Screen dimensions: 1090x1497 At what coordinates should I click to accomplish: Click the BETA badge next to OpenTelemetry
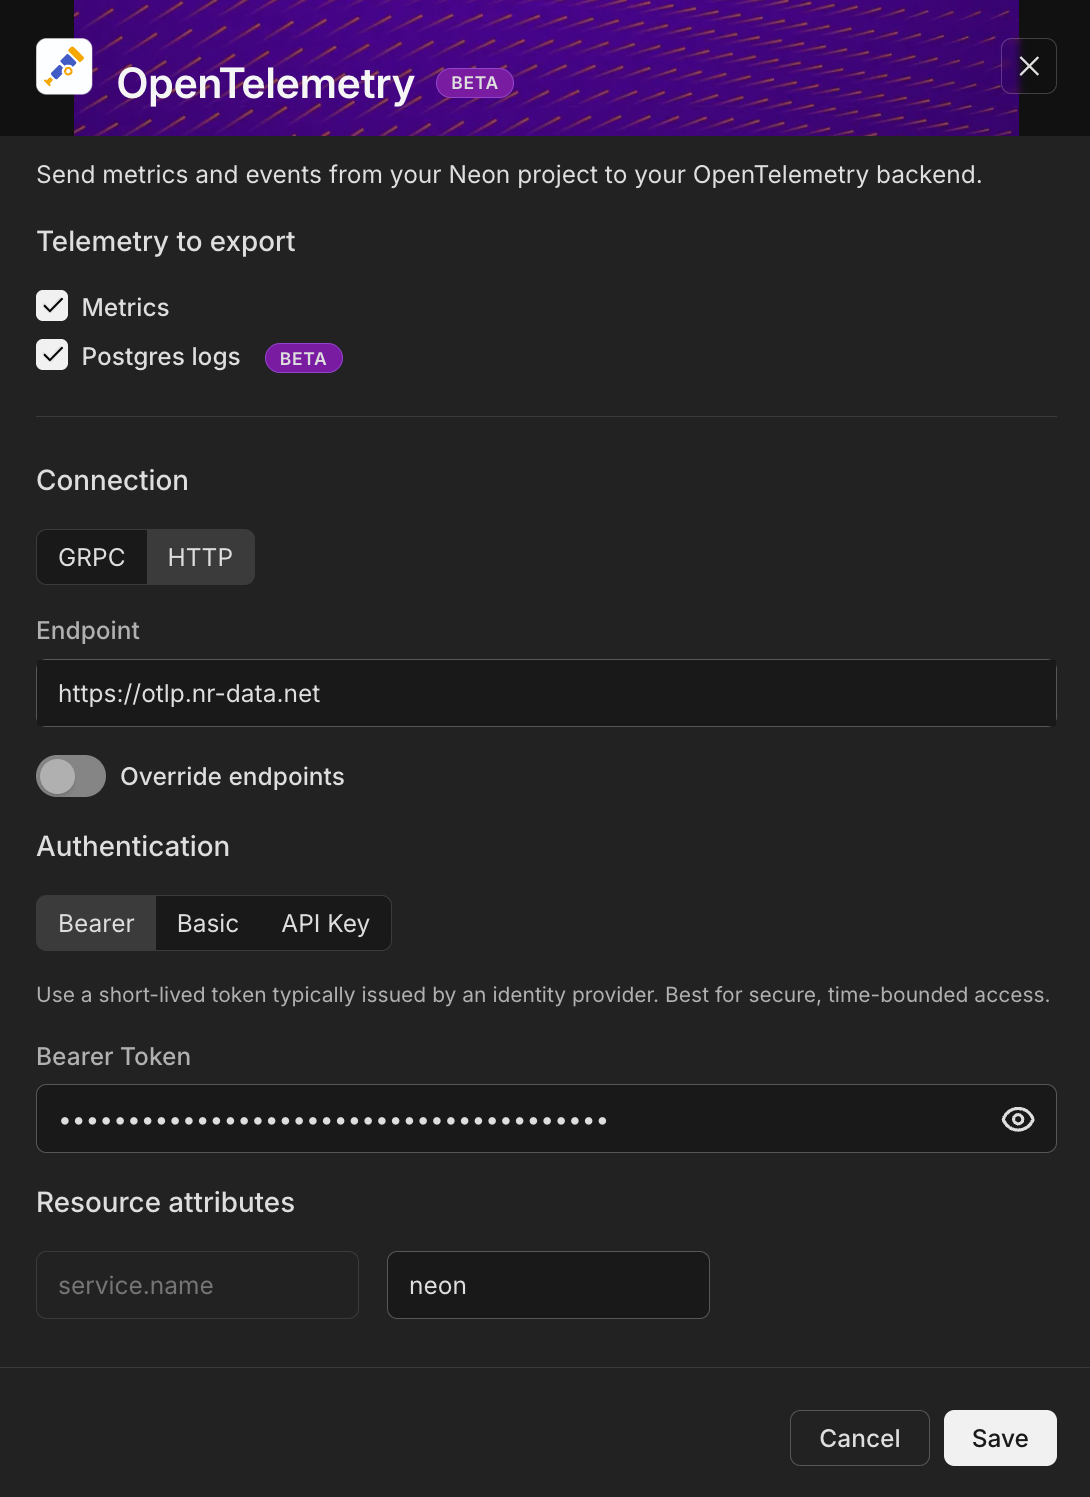click(474, 83)
